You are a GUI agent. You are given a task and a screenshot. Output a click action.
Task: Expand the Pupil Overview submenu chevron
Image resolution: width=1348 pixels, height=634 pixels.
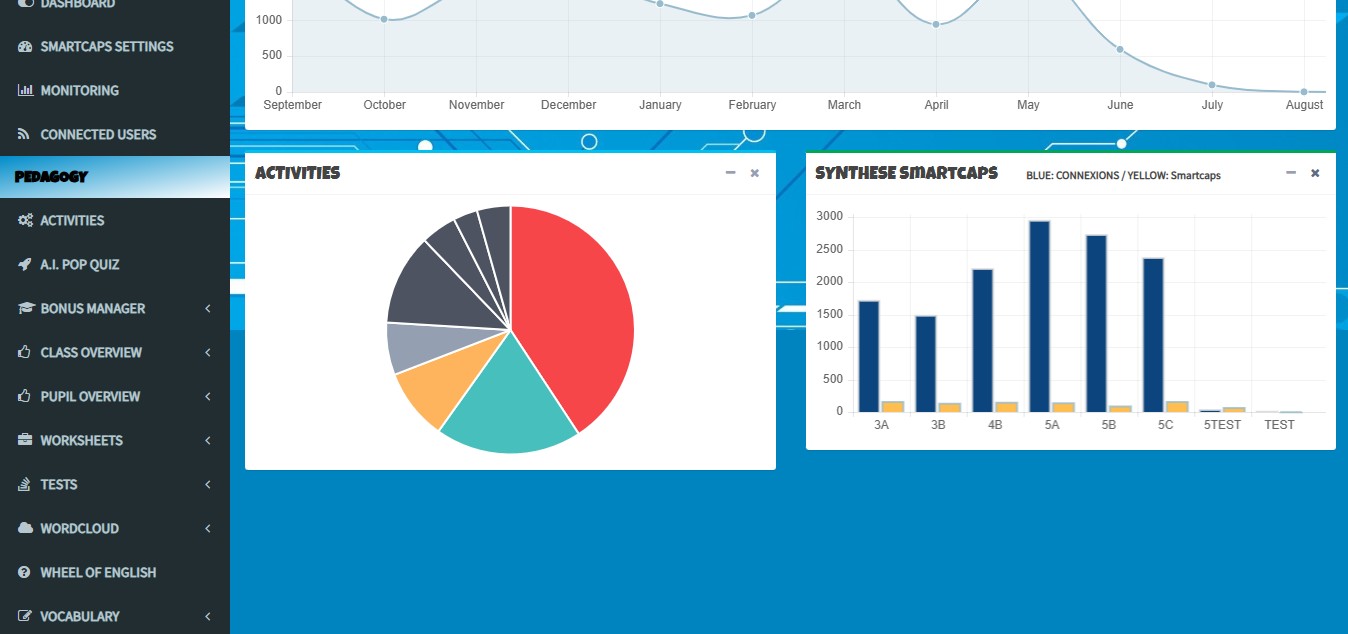tap(207, 397)
